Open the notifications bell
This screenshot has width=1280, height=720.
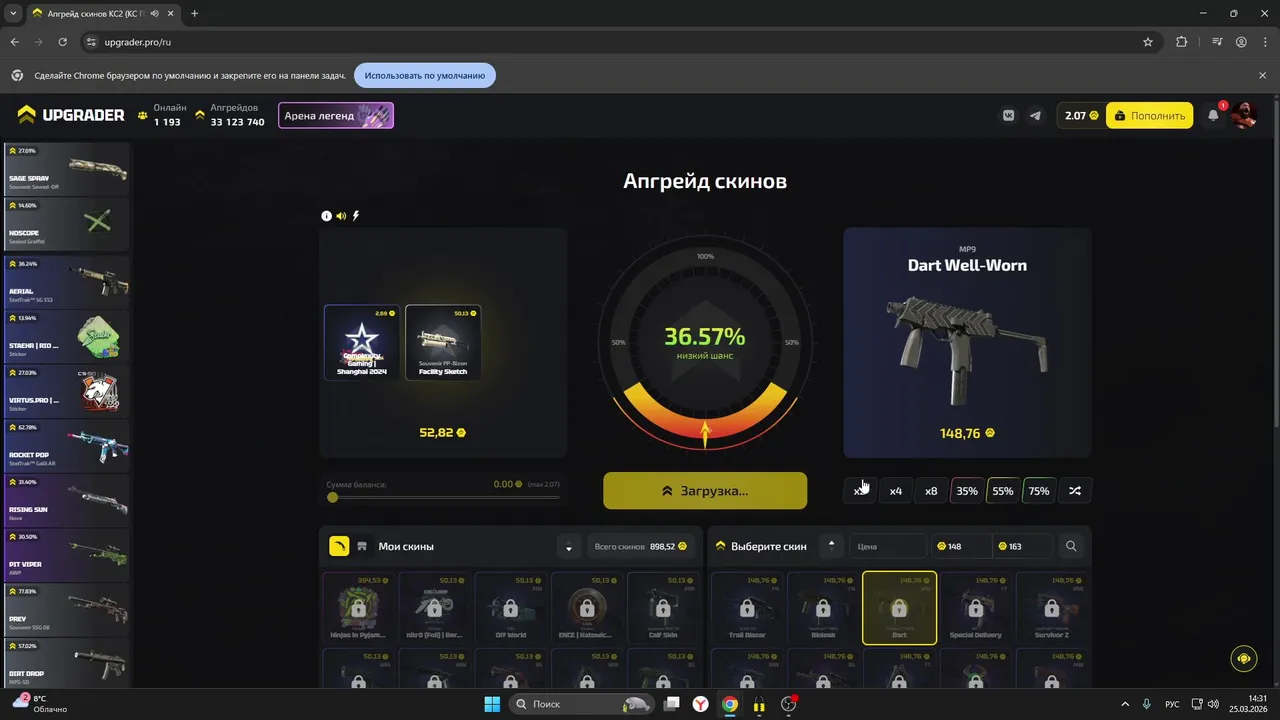(1213, 115)
